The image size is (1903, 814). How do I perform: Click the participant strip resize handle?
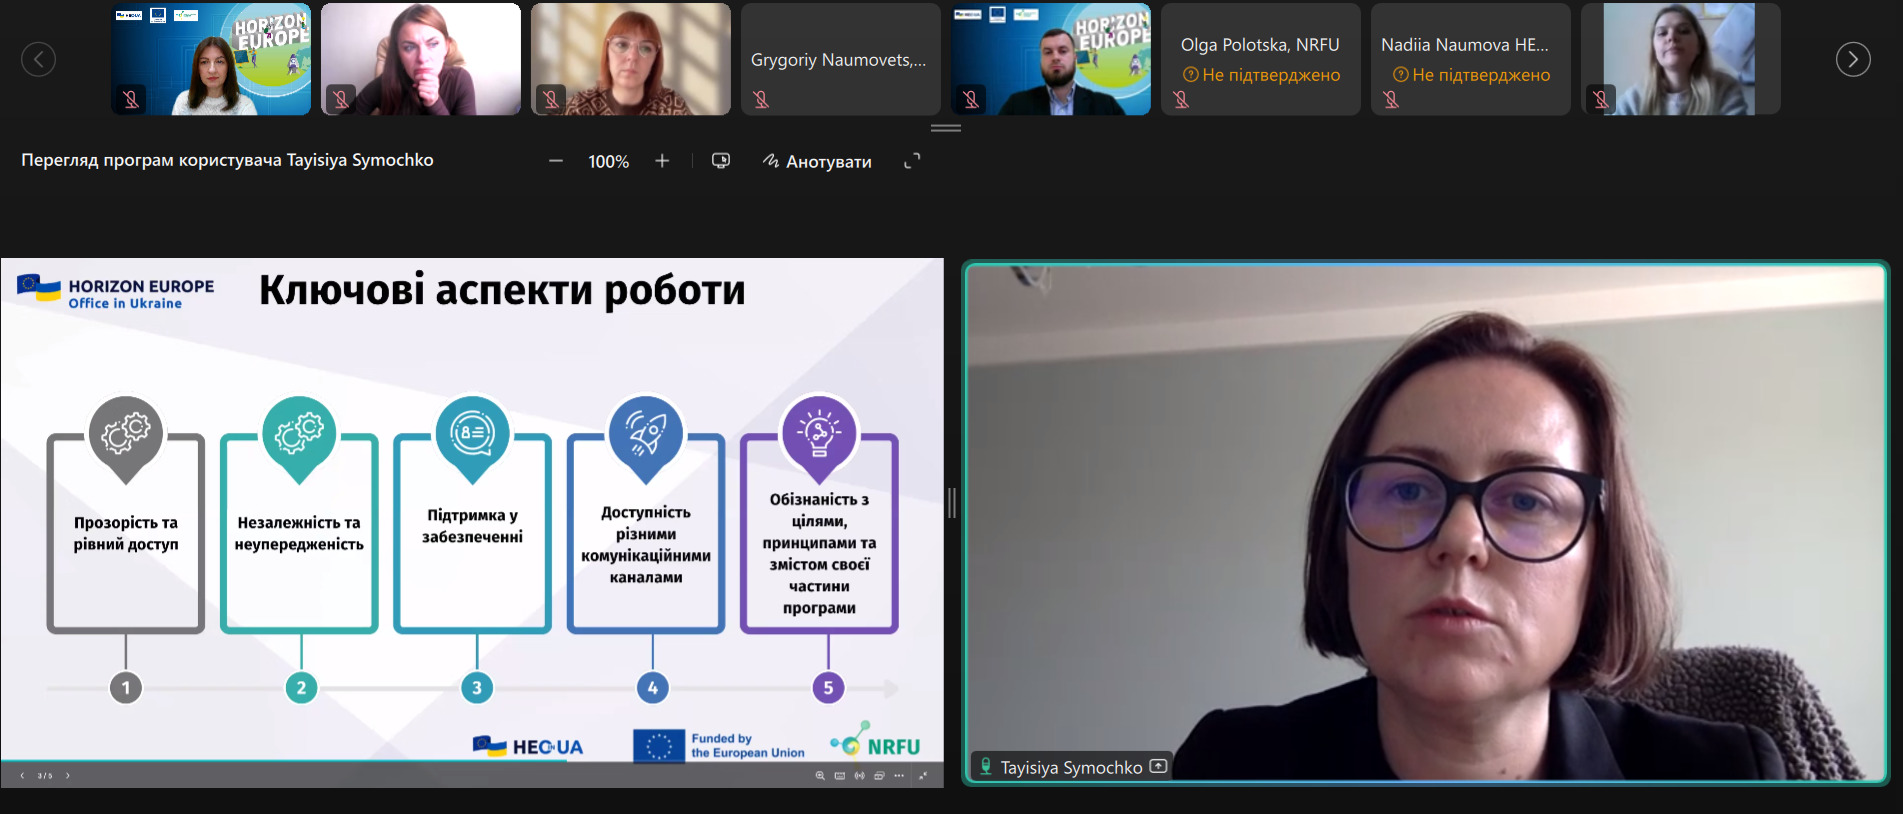pos(945,128)
